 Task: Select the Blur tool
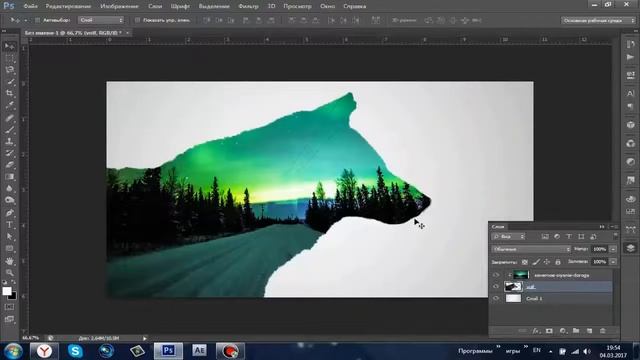[9, 189]
